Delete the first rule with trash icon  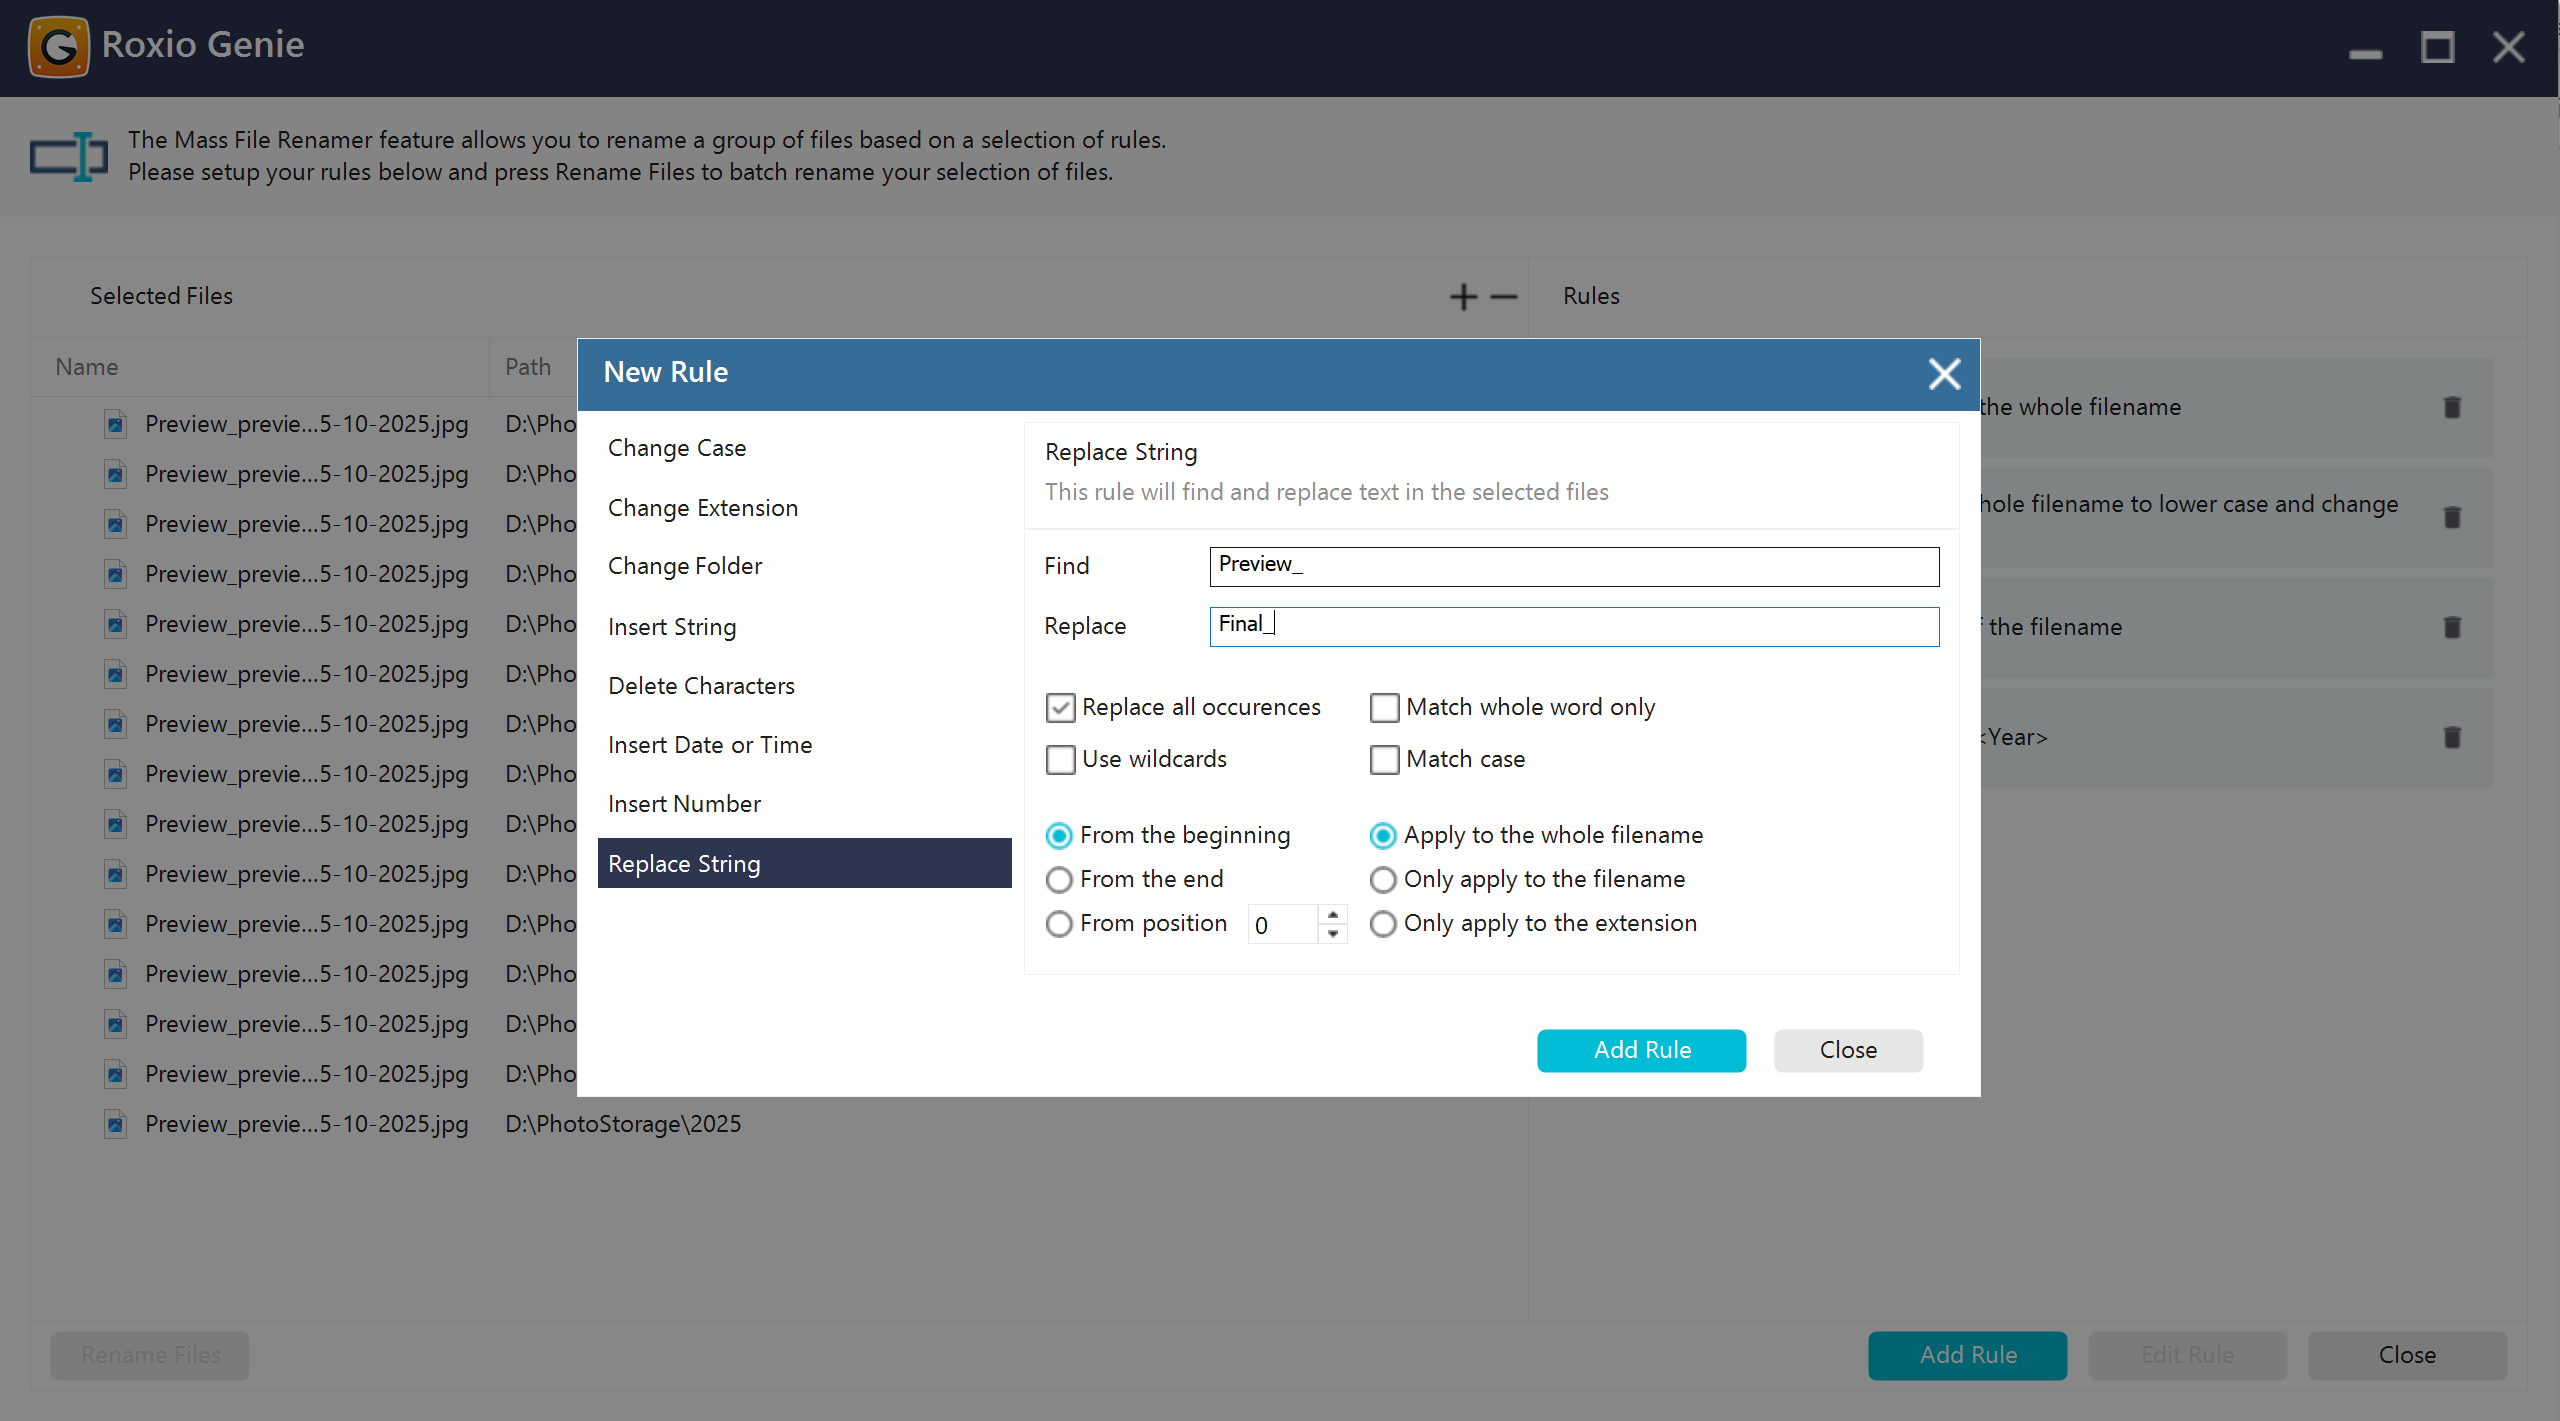(x=2452, y=407)
